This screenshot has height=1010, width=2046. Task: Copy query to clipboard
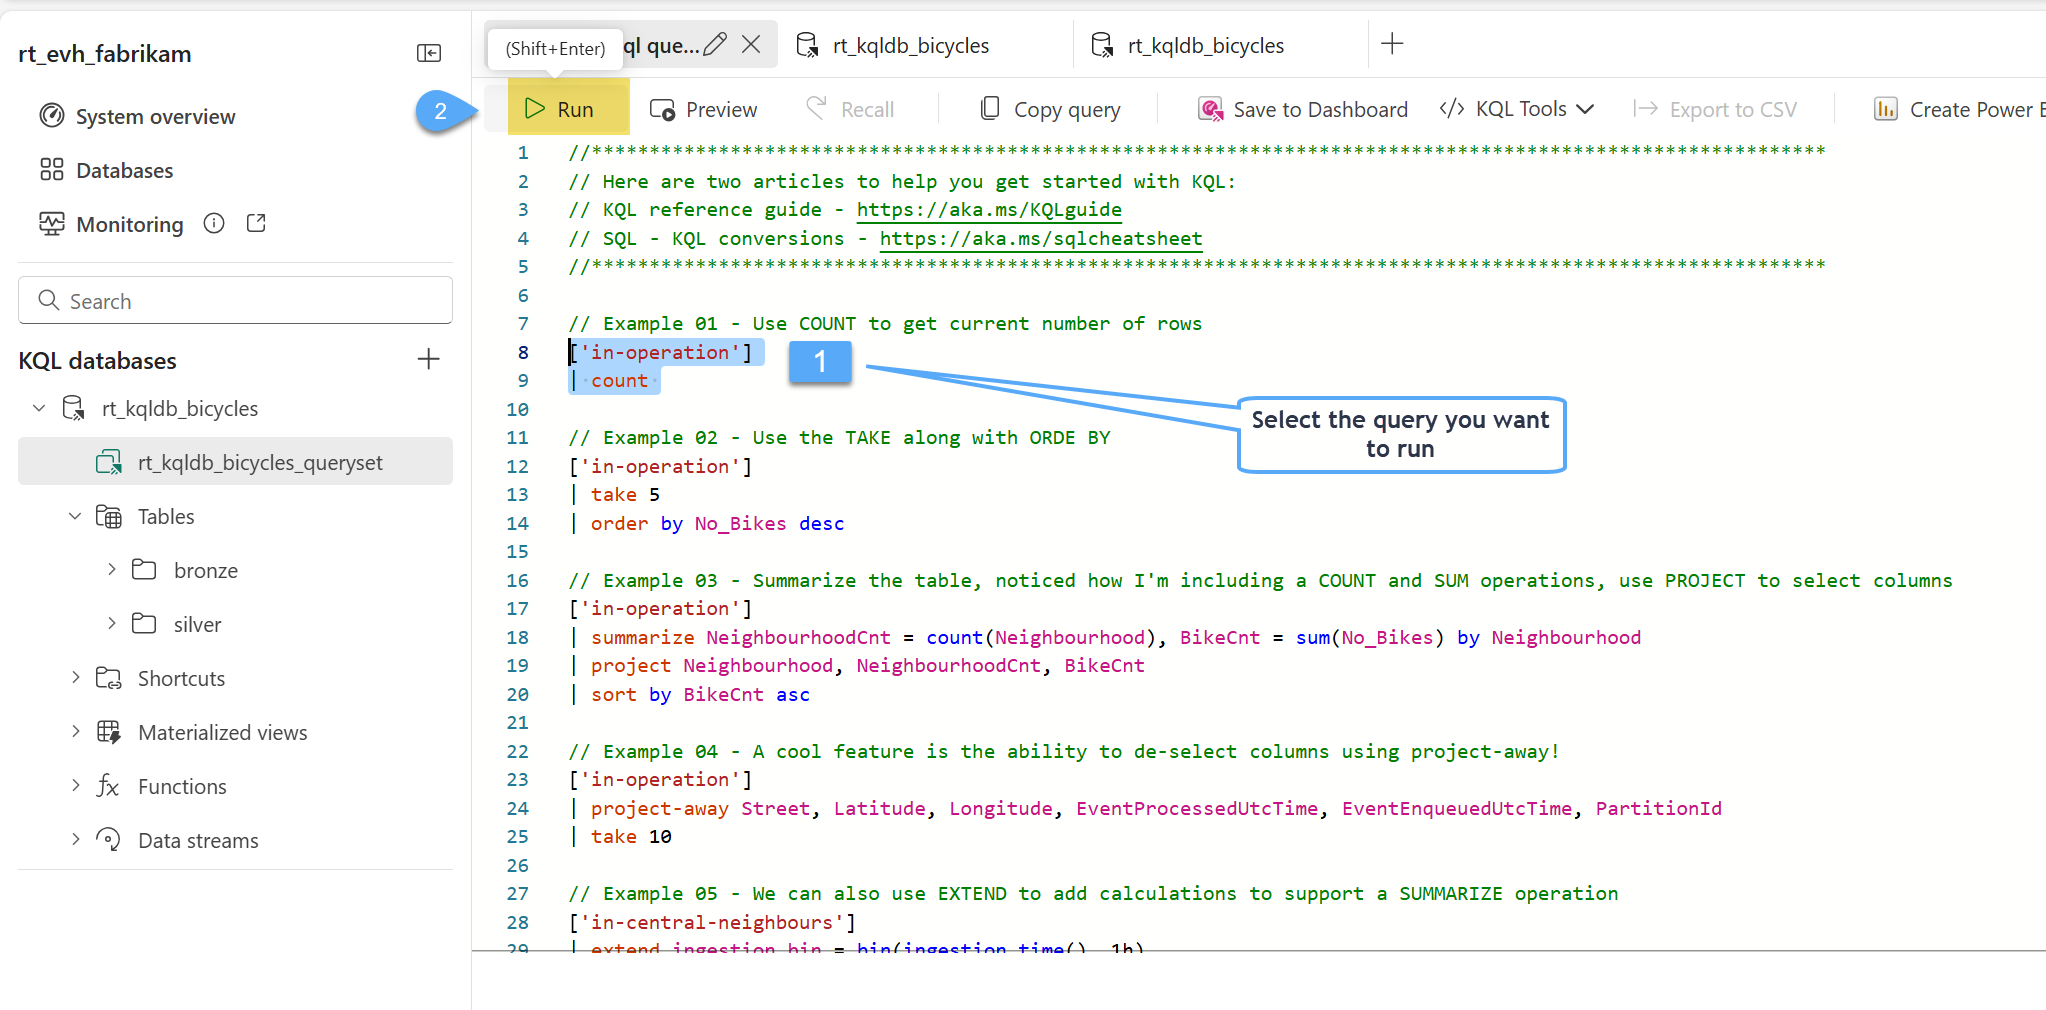(x=1050, y=109)
